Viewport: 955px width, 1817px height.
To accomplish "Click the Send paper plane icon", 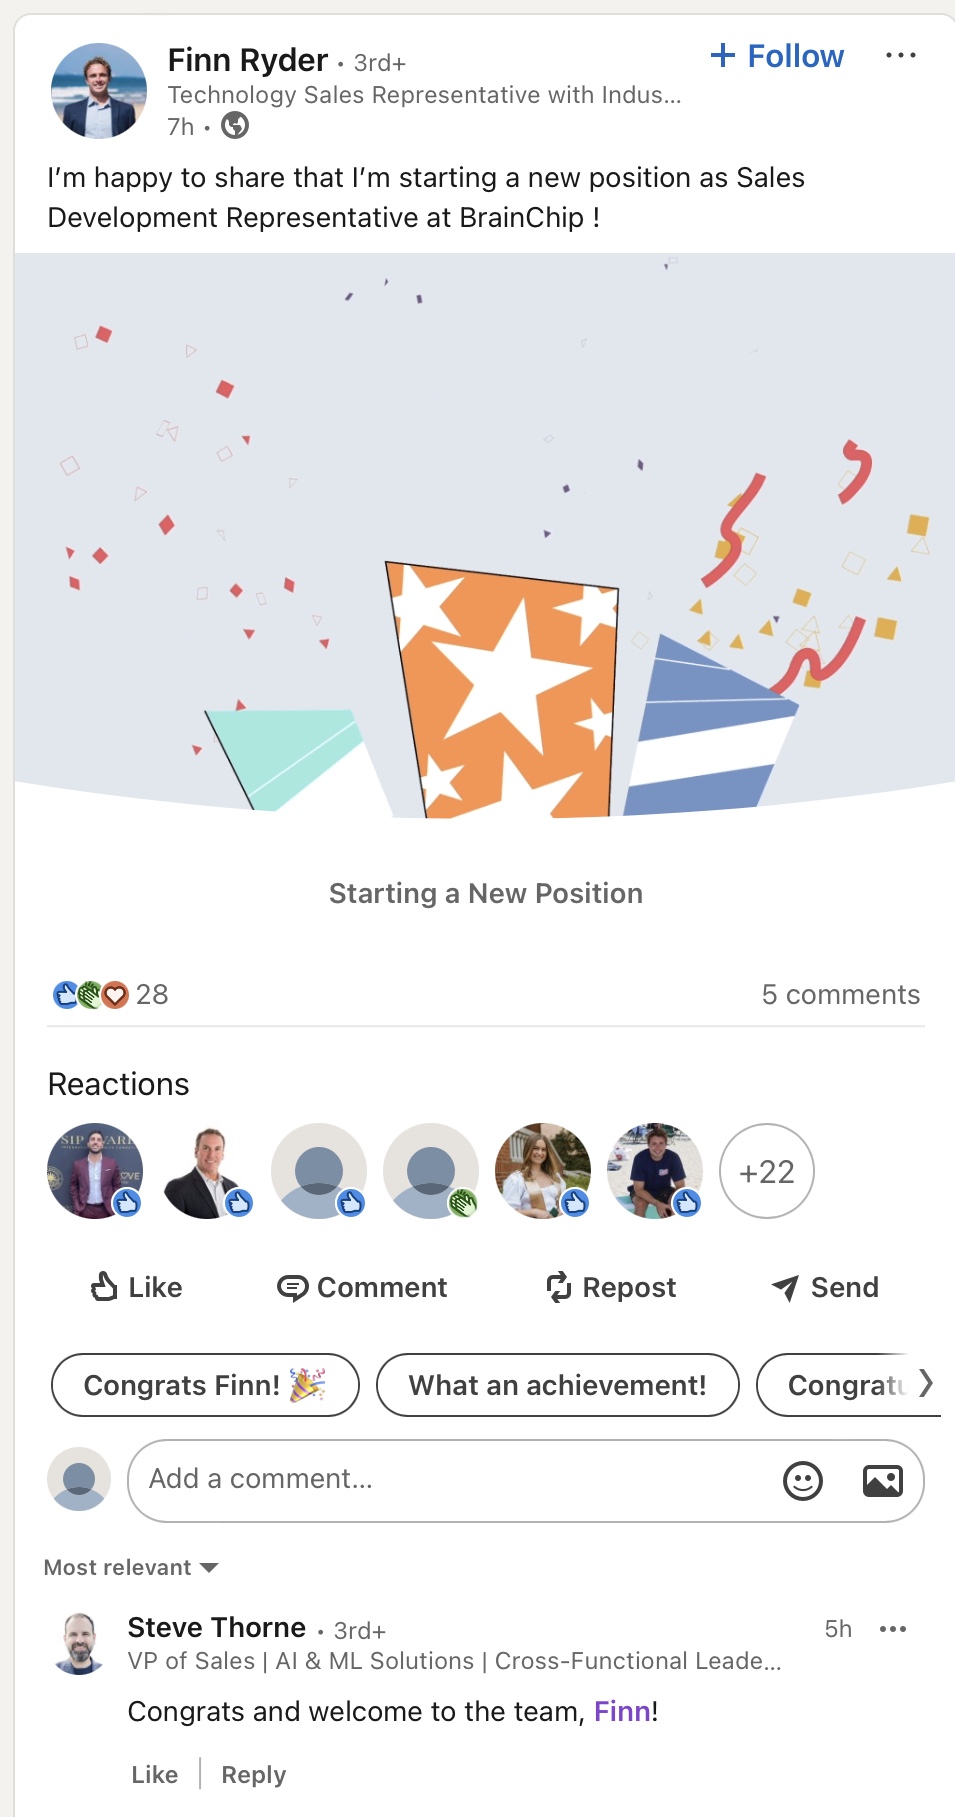I will click(785, 1288).
